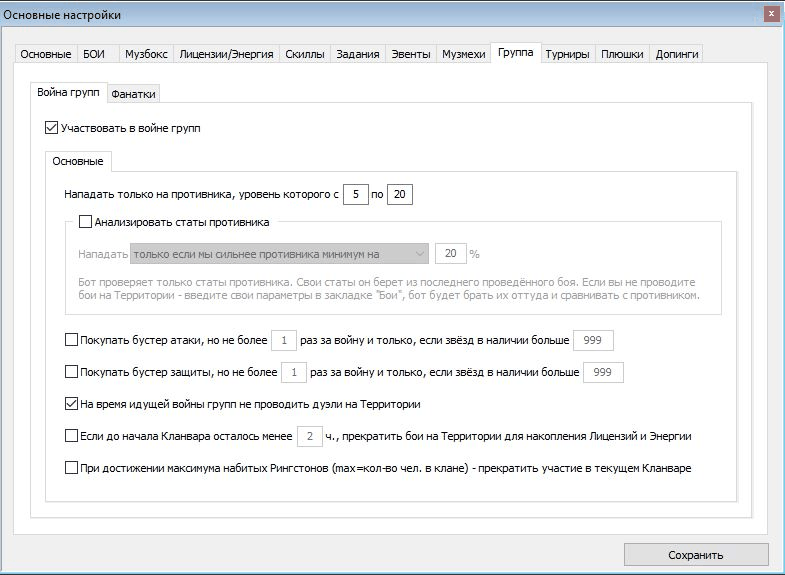785x575 pixels.
Task: Switch to the Фанатки sub-tab
Action: coord(133,94)
